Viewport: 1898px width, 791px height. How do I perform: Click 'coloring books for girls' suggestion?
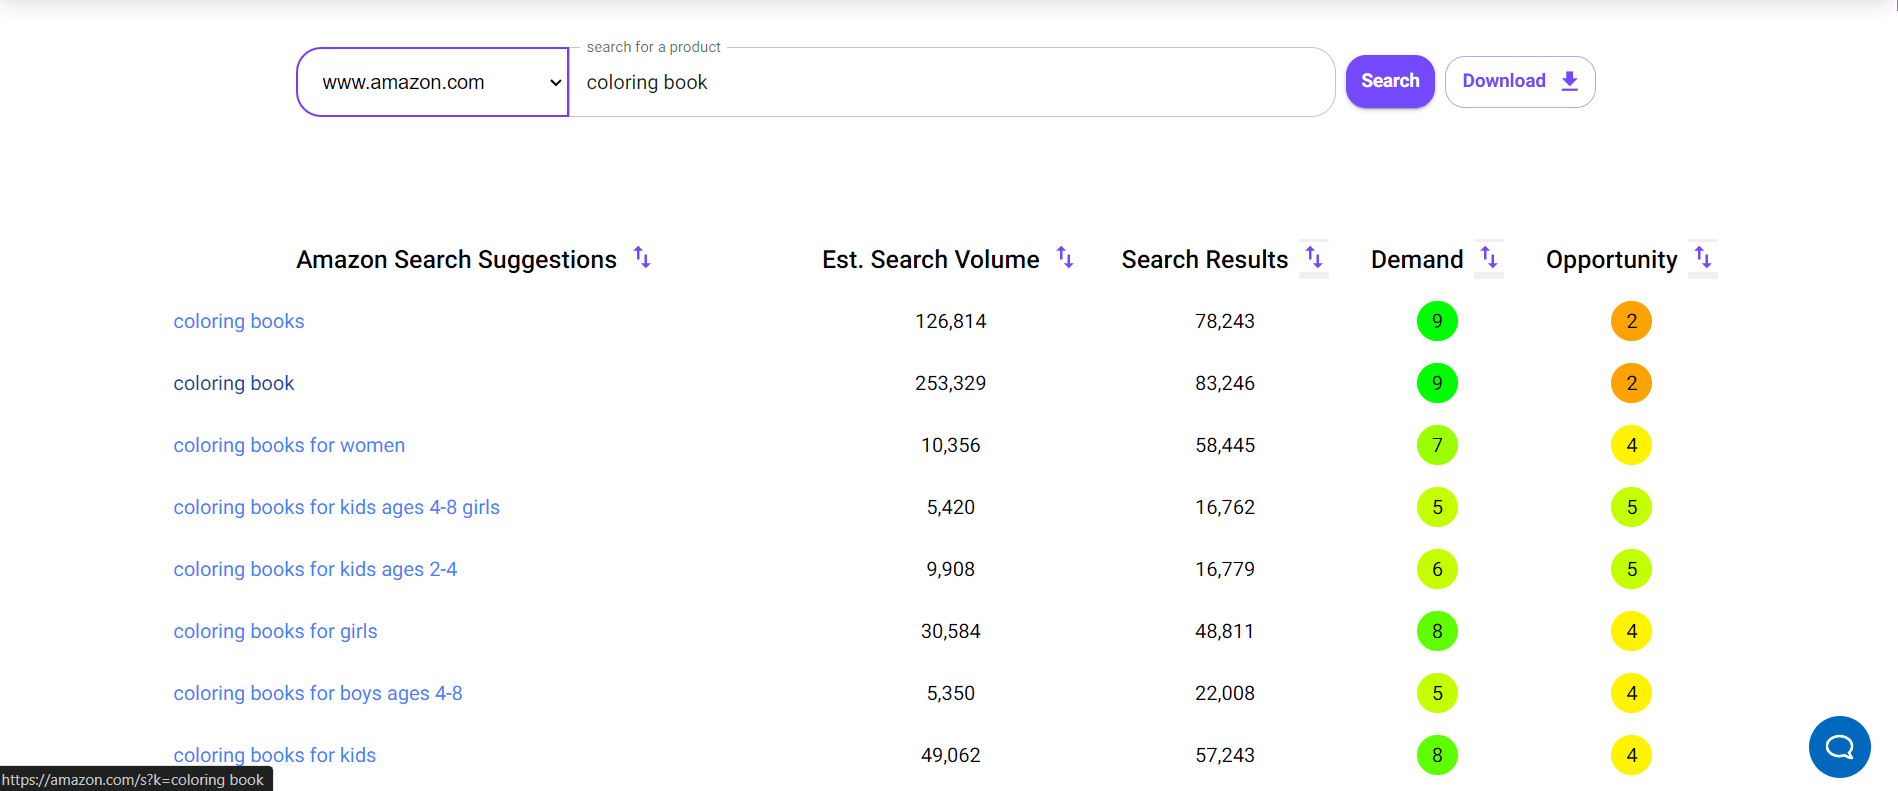tap(275, 631)
